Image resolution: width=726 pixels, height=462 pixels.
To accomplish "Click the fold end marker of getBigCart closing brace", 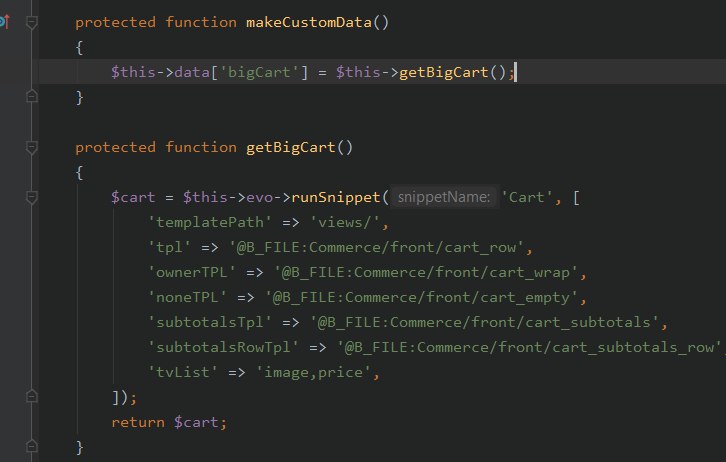I will coord(31,446).
